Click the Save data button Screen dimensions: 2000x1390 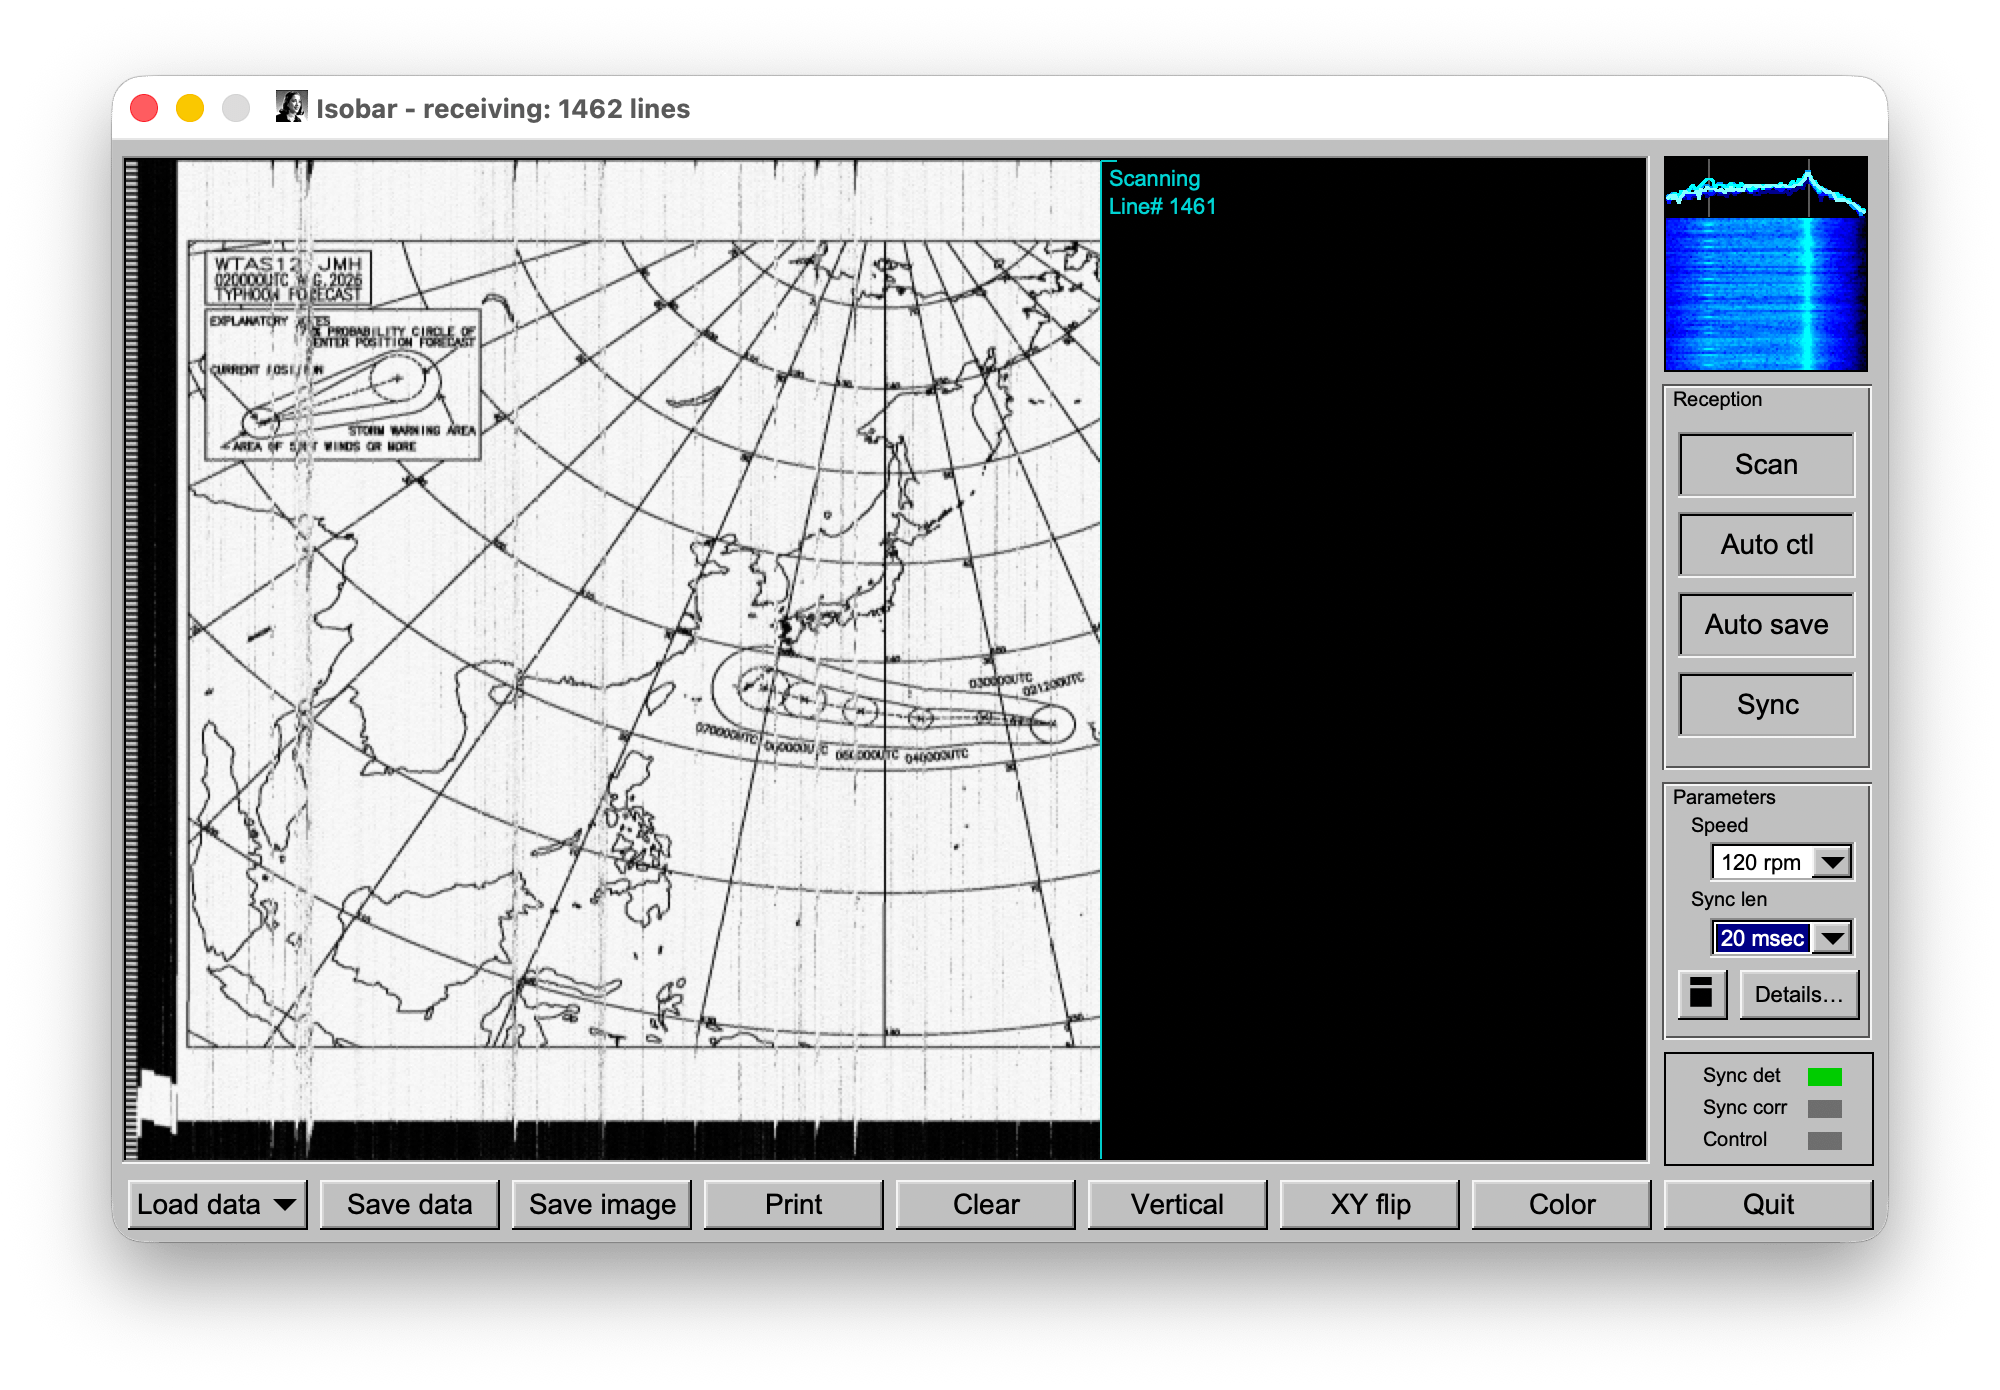[x=409, y=1204]
